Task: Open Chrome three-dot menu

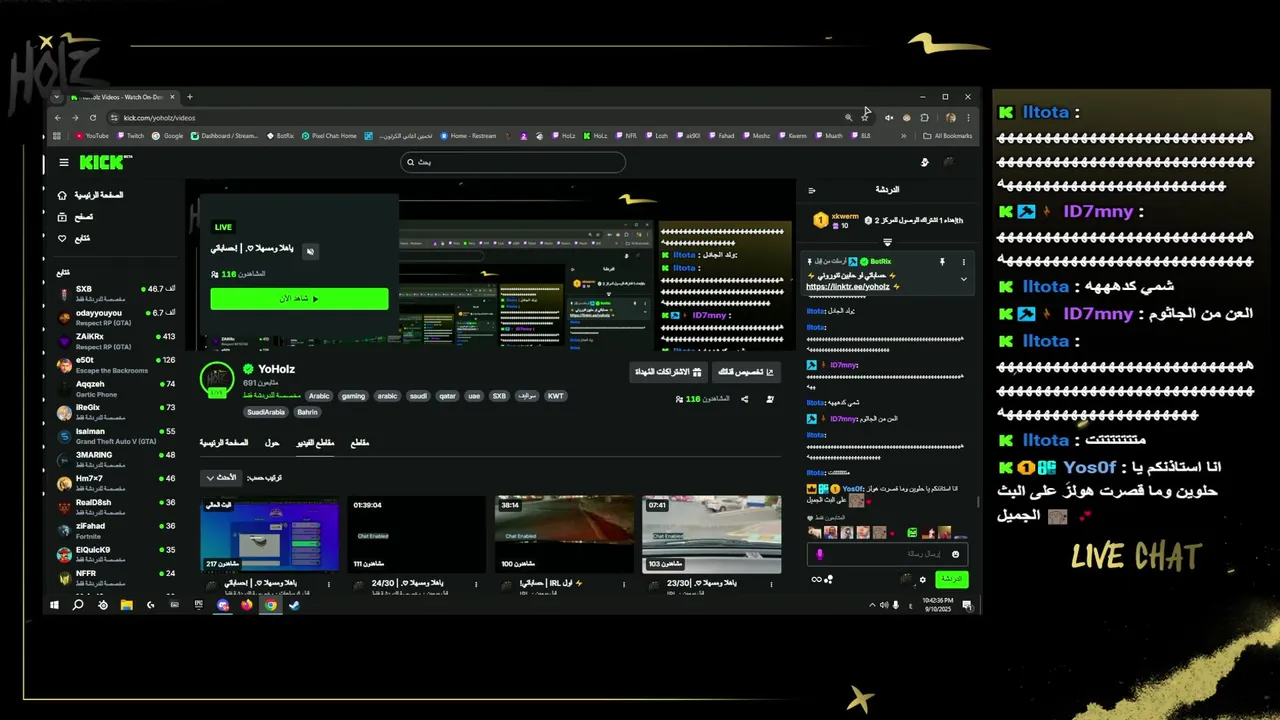Action: click(x=968, y=118)
